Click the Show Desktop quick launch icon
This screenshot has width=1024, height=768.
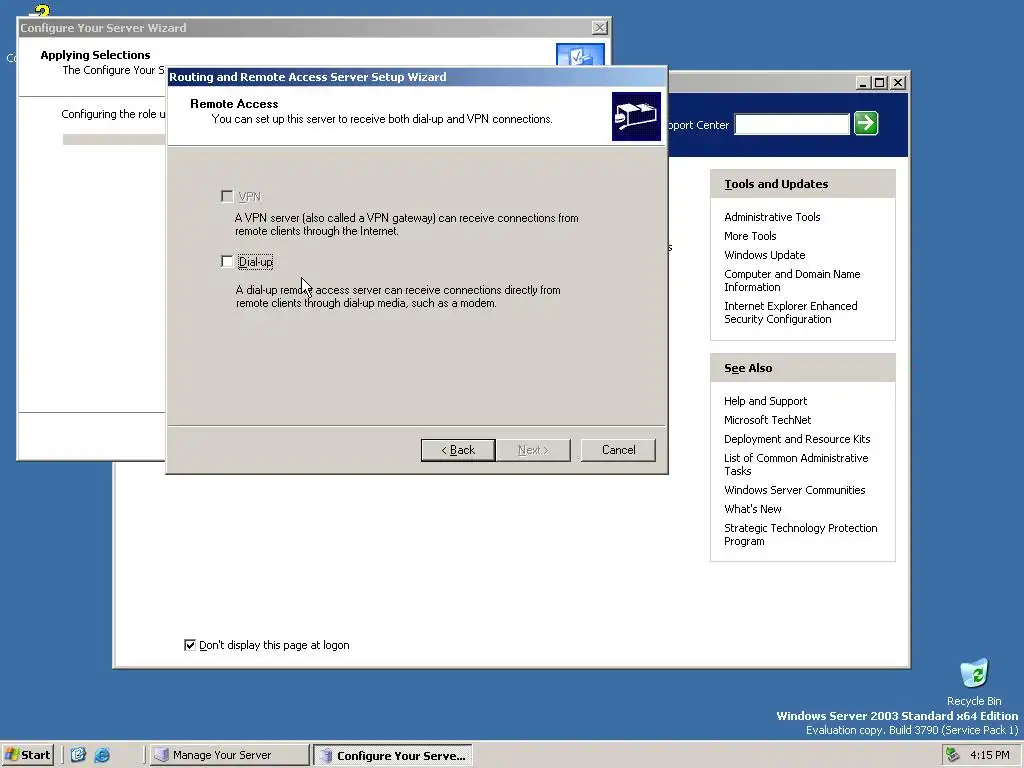[x=78, y=755]
